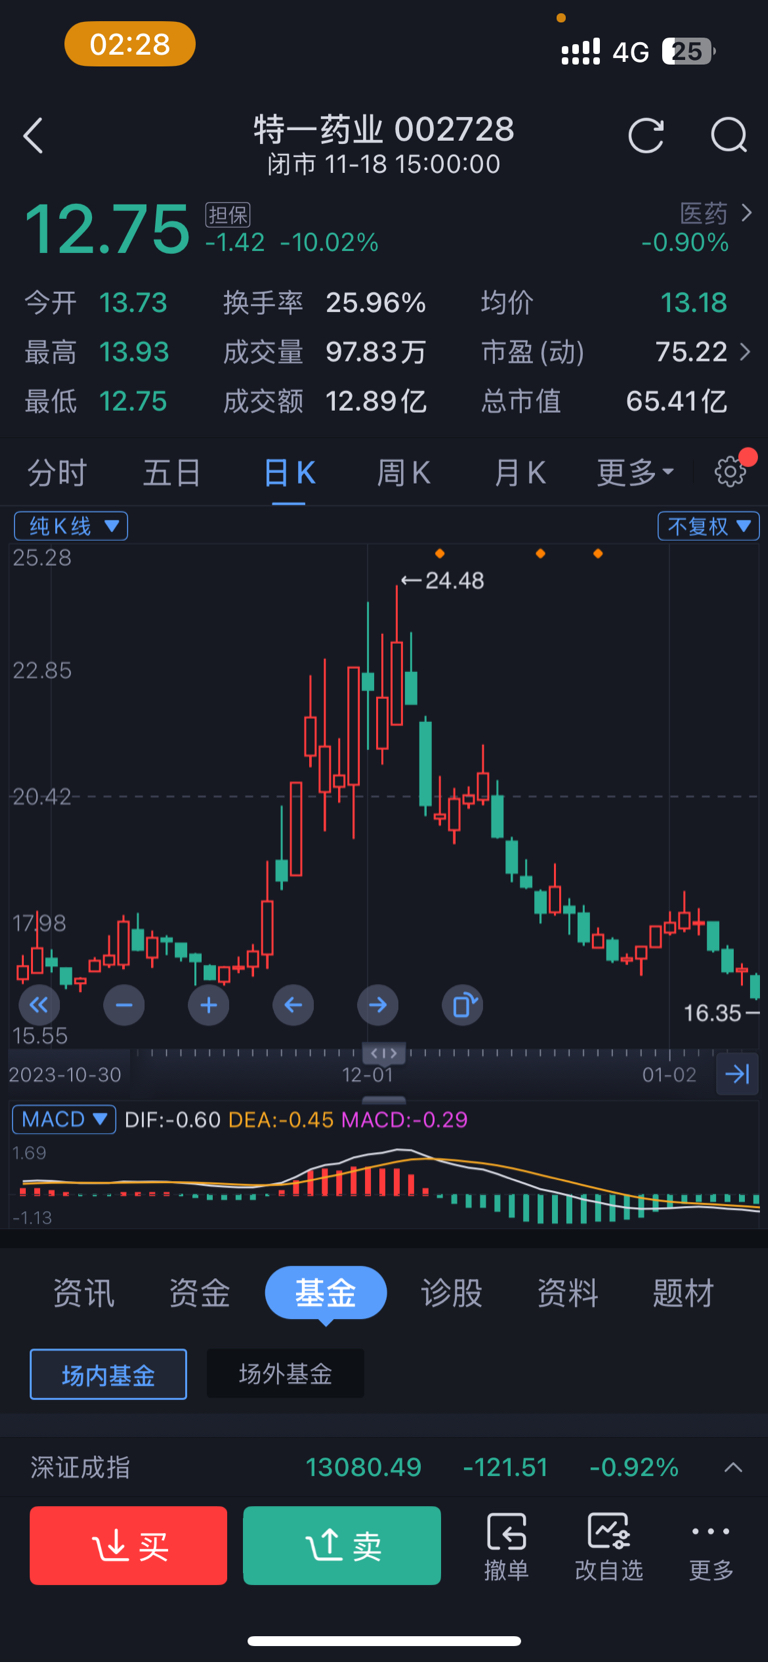This screenshot has width=768, height=1663.
Task: Switch to 五日 five-day tab
Action: tap(172, 472)
